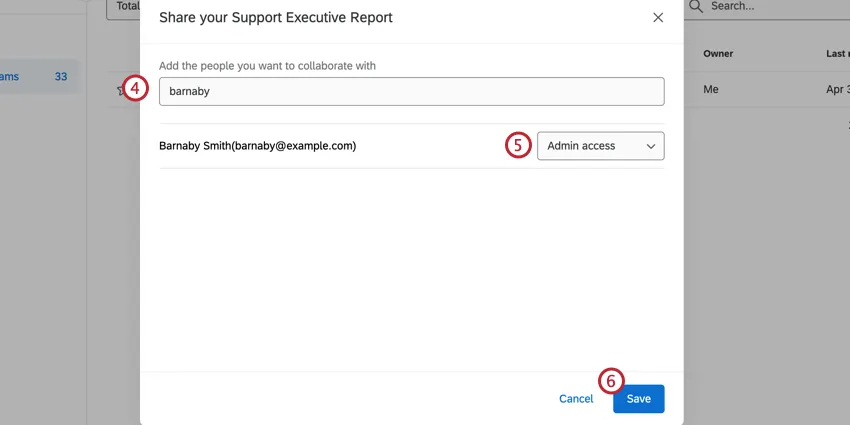This screenshot has width=850, height=425.
Task: Click the chevron arrow in Admin access
Action: click(x=650, y=146)
